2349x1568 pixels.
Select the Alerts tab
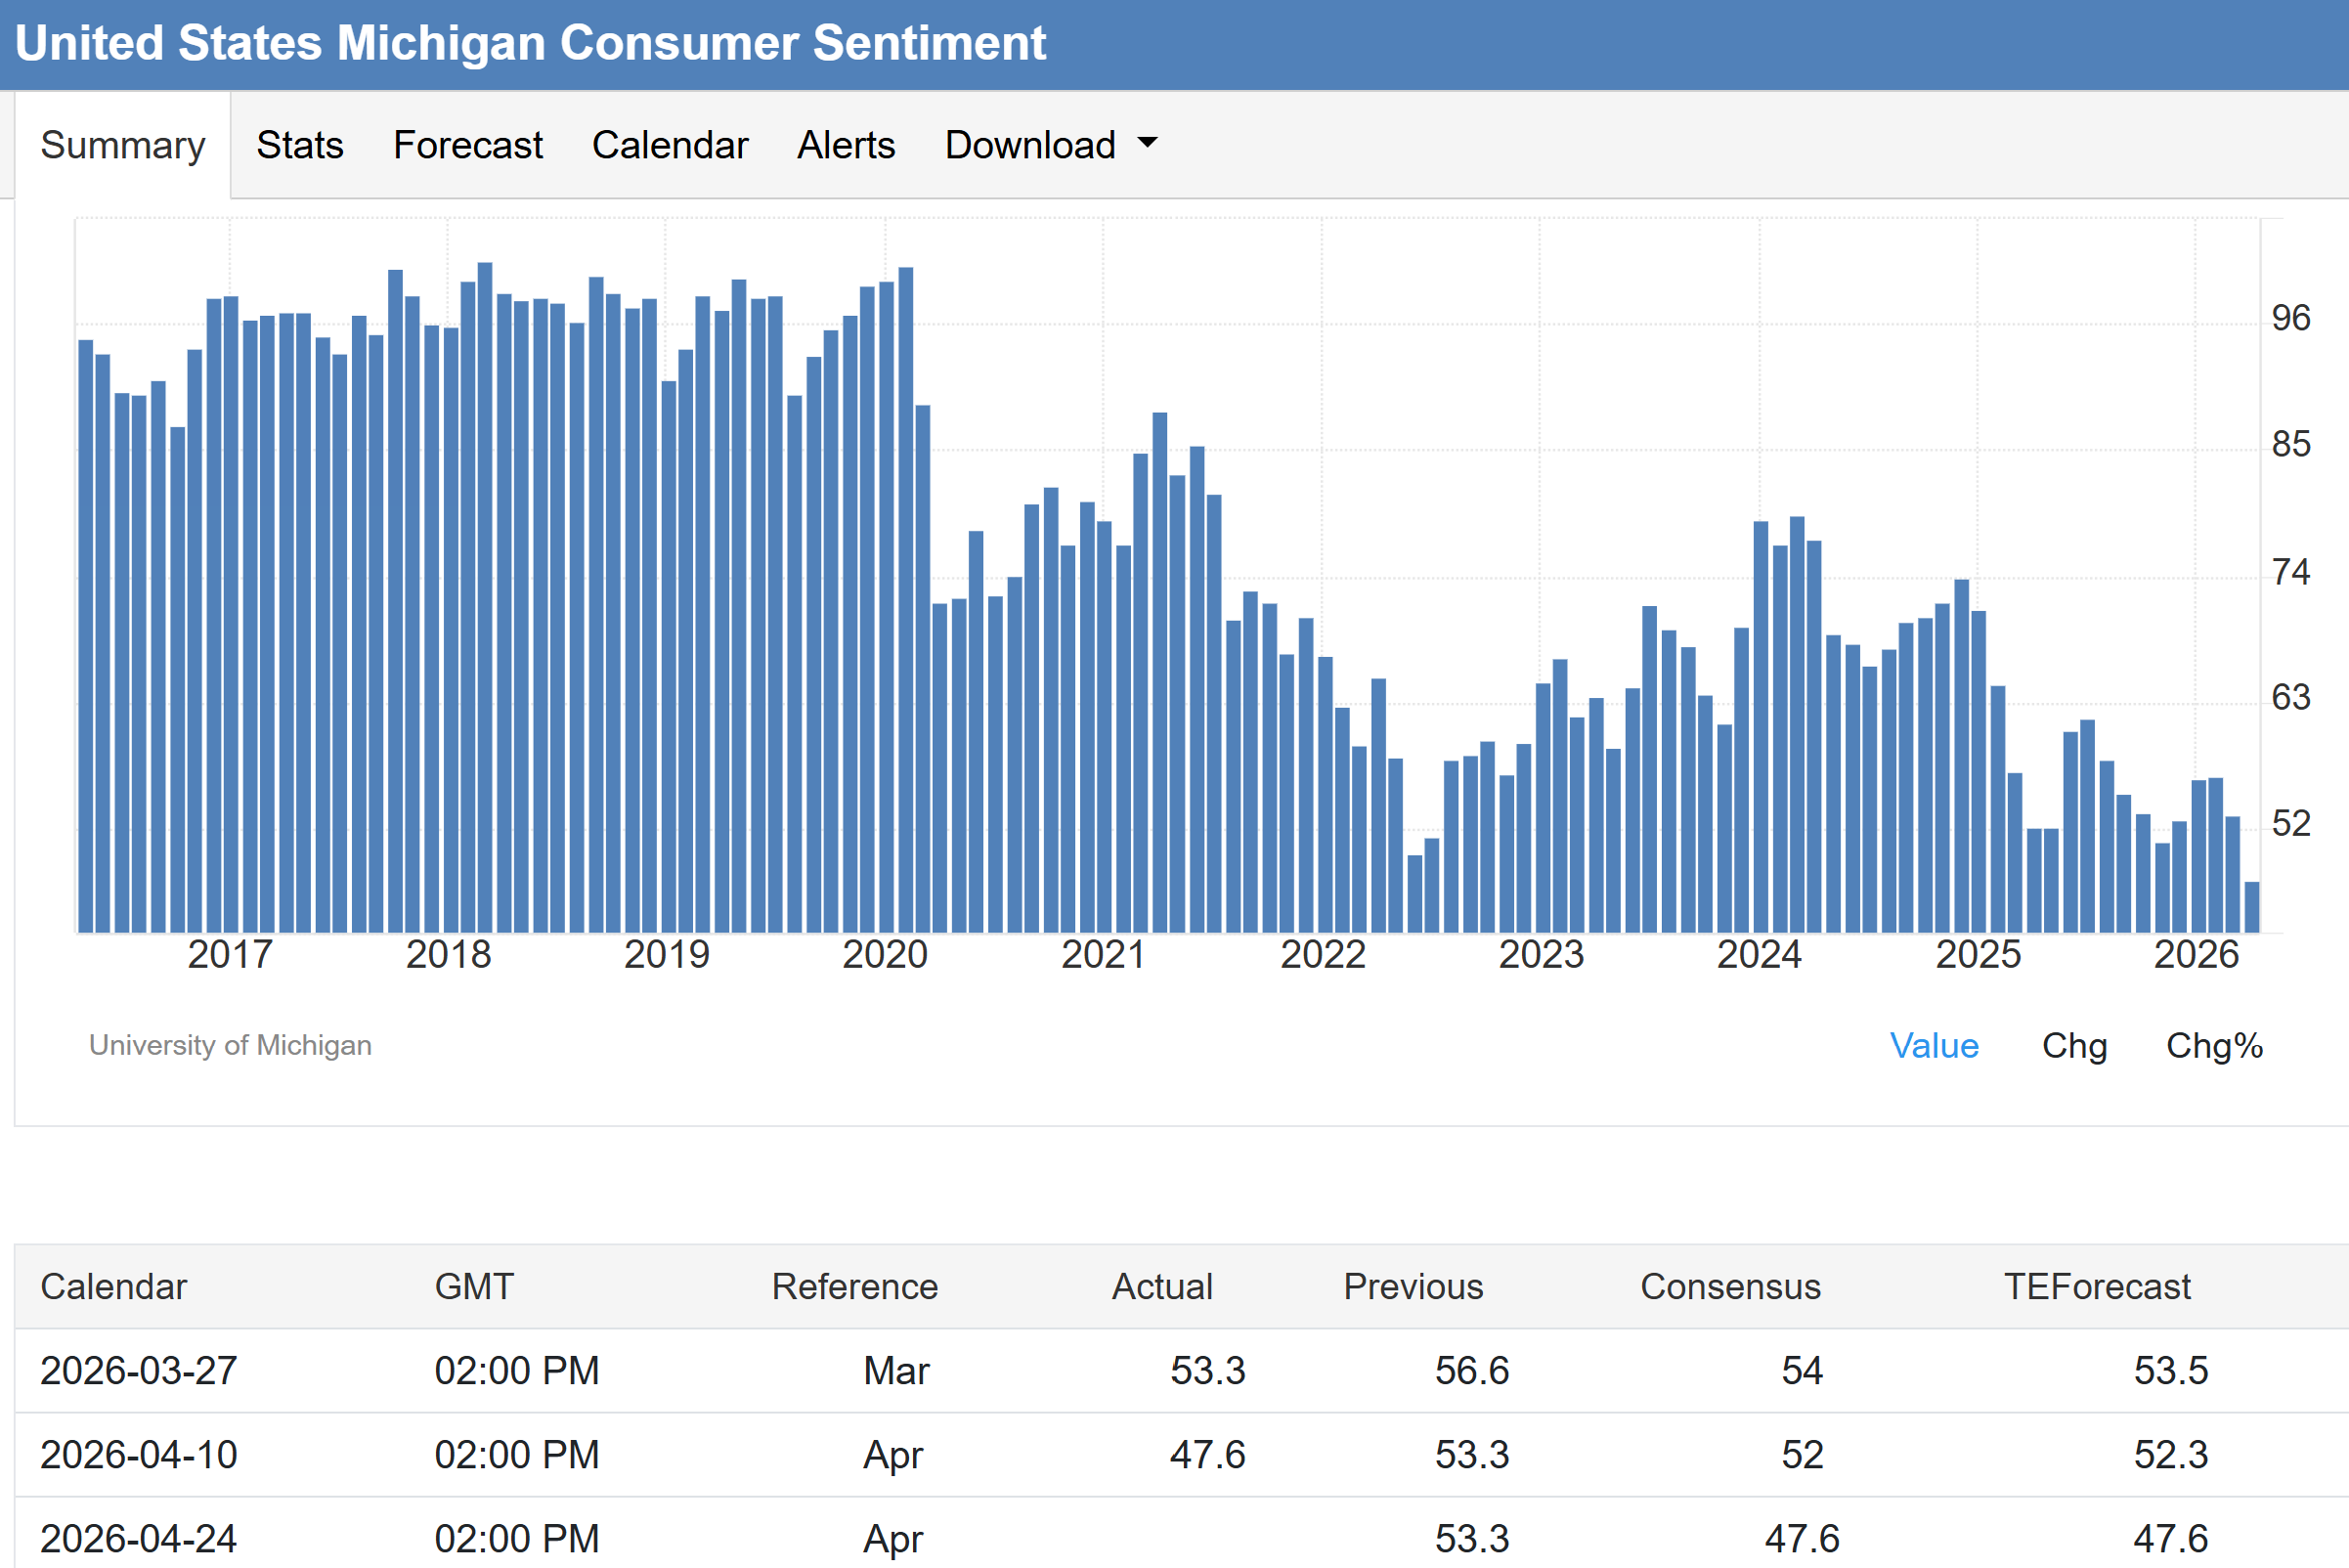(x=845, y=145)
